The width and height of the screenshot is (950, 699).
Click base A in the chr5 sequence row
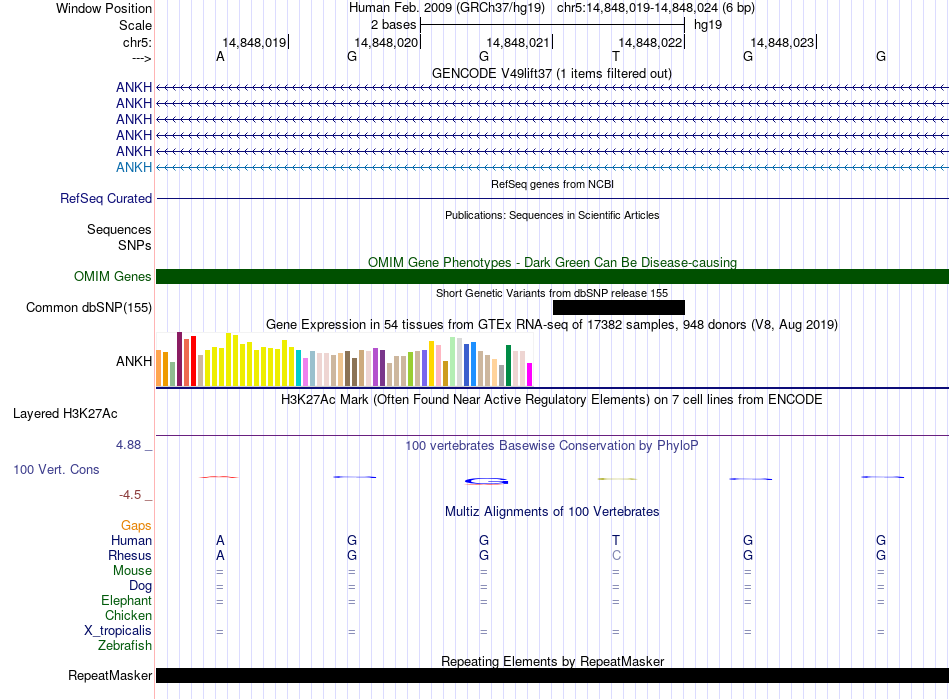click(x=220, y=56)
